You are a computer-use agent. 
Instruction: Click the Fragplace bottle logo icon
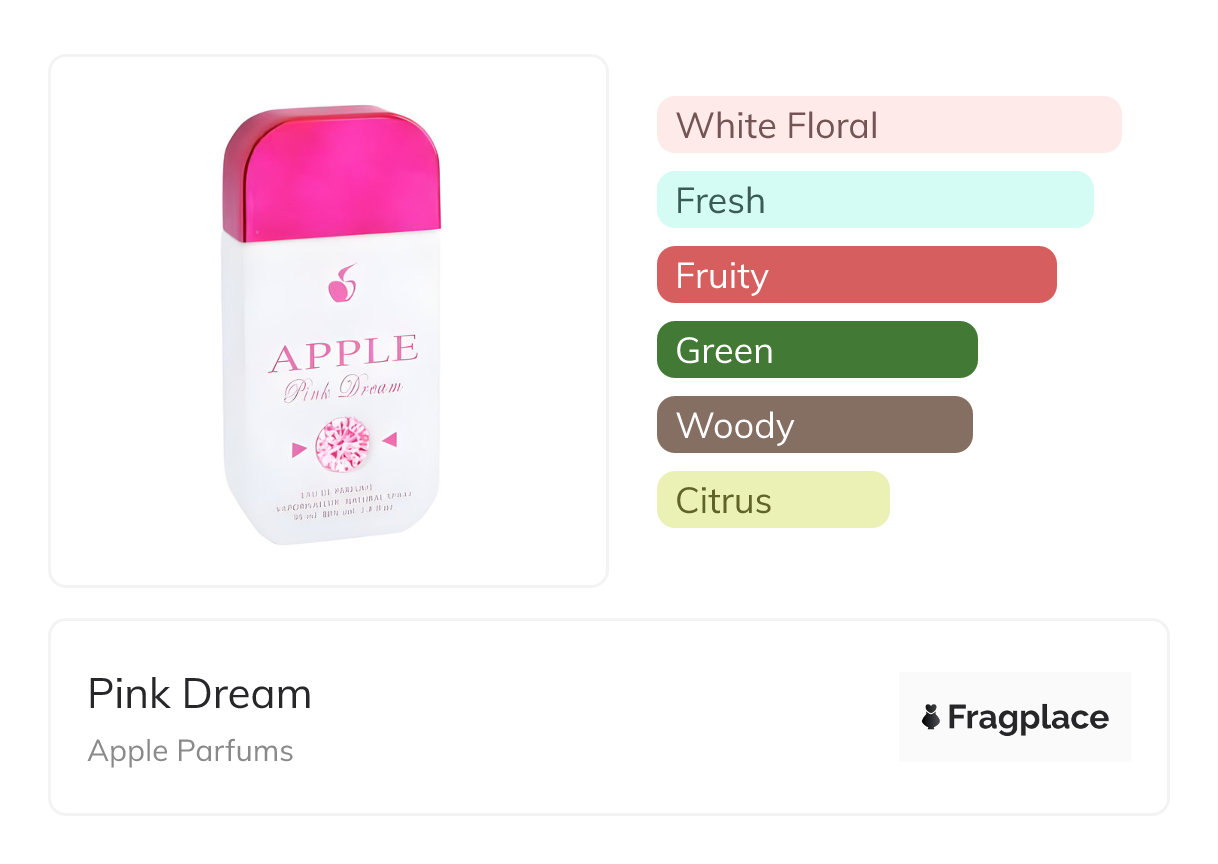(x=931, y=717)
